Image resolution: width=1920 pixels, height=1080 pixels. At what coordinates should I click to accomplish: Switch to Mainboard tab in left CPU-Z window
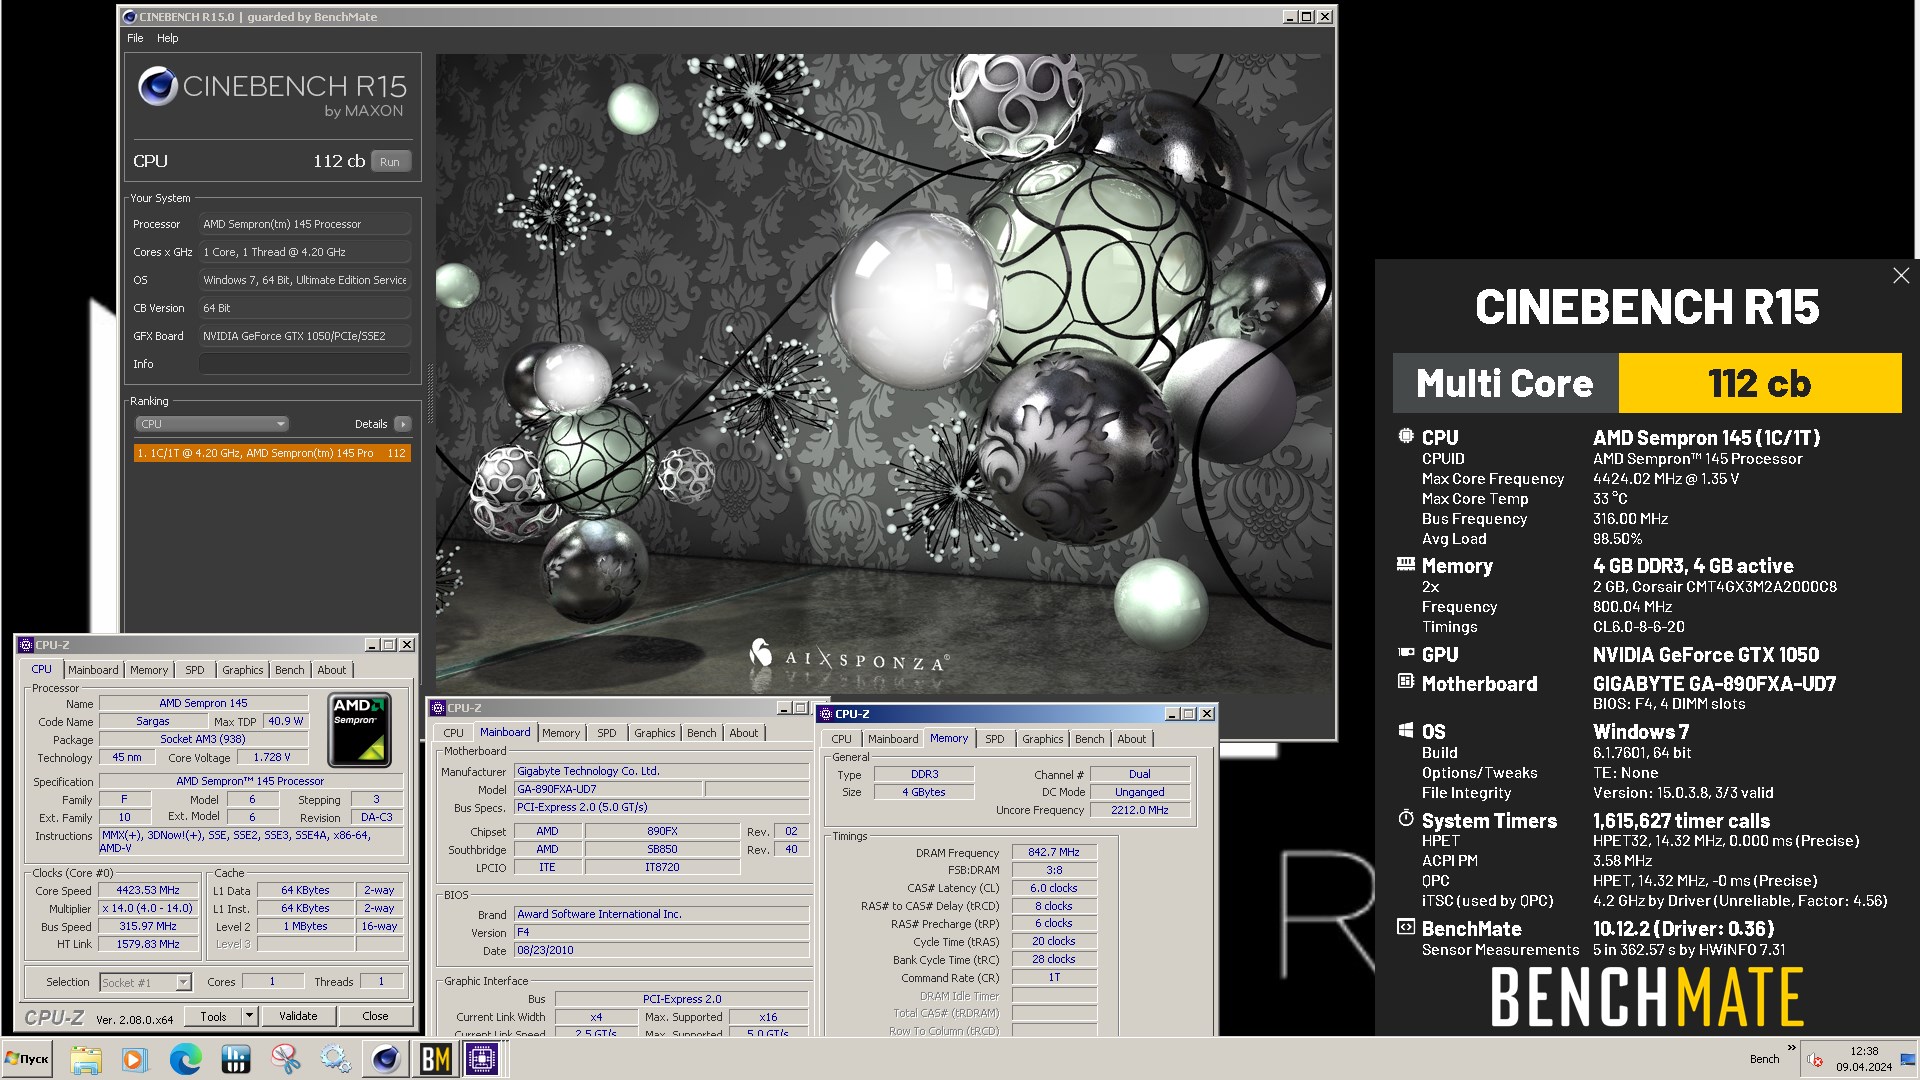tap(93, 670)
